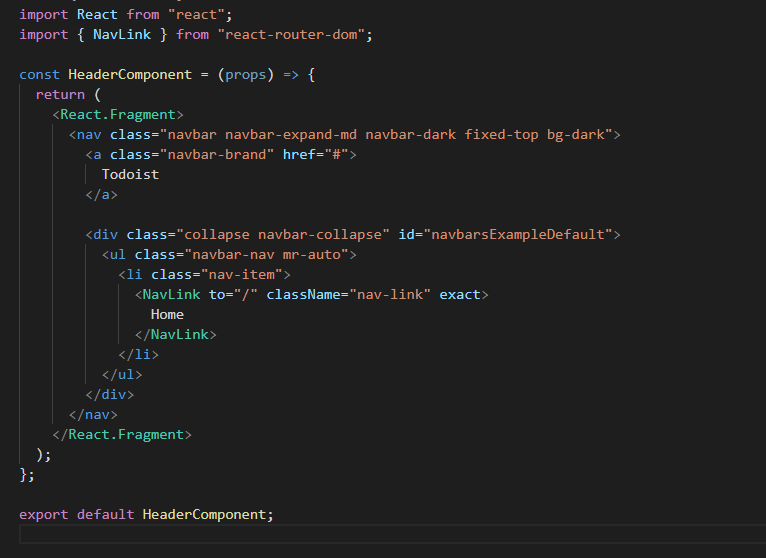The image size is (766, 558).
Task: Click the closing "</ul>" tag
Action: tap(122, 375)
